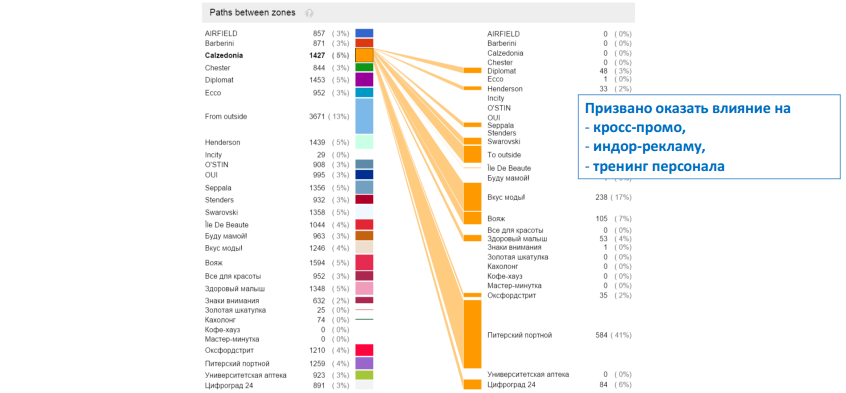The height and width of the screenshot is (393, 846).
Task: Select the violet Питерский портной source swatch
Action: click(x=364, y=363)
